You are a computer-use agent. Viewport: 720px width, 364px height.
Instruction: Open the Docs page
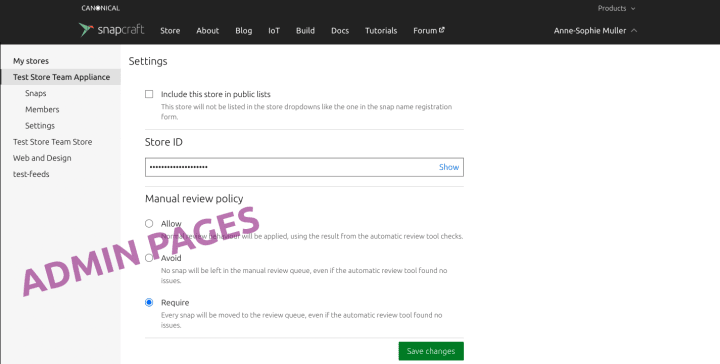pos(340,31)
